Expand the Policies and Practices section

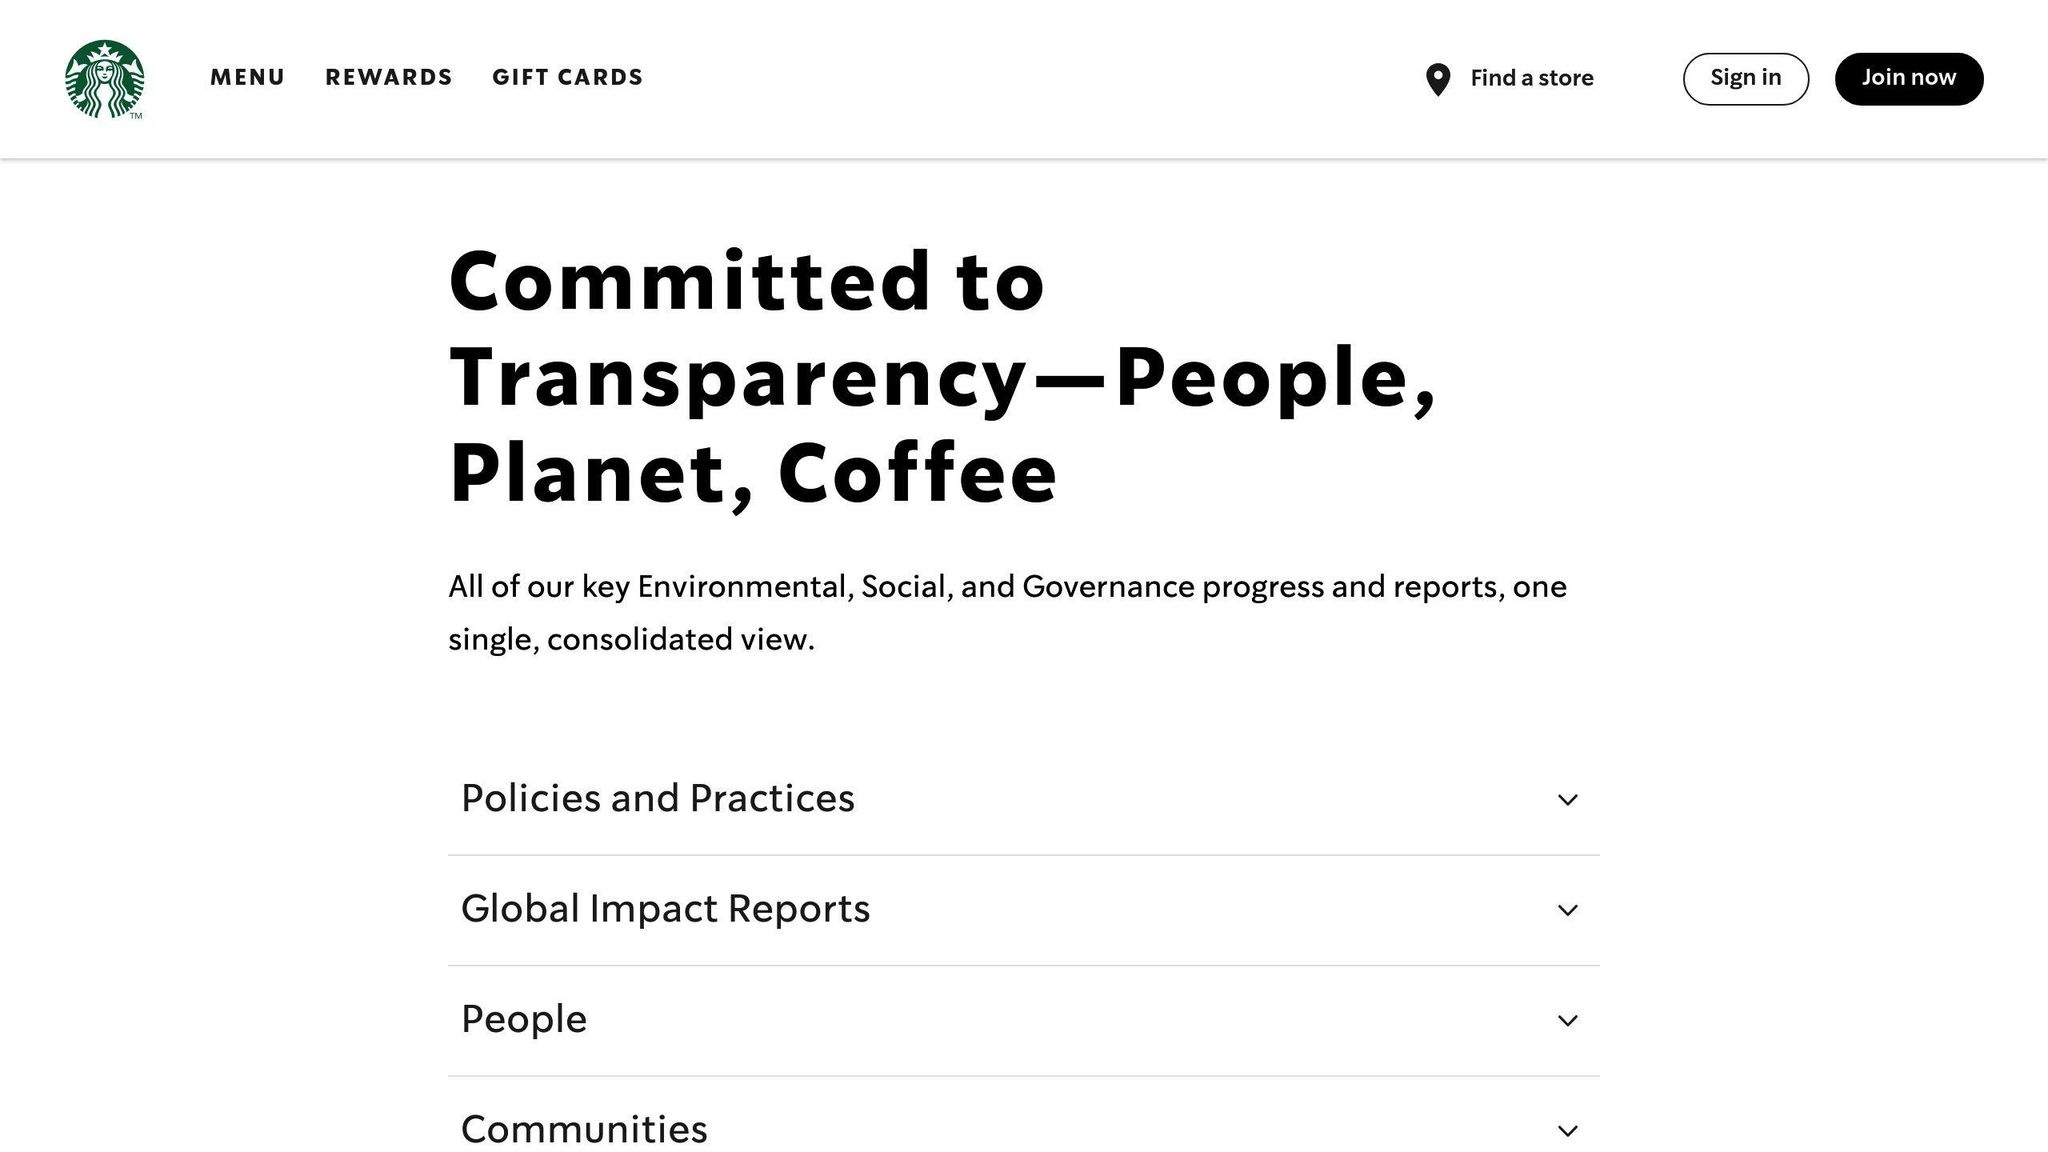coord(658,799)
